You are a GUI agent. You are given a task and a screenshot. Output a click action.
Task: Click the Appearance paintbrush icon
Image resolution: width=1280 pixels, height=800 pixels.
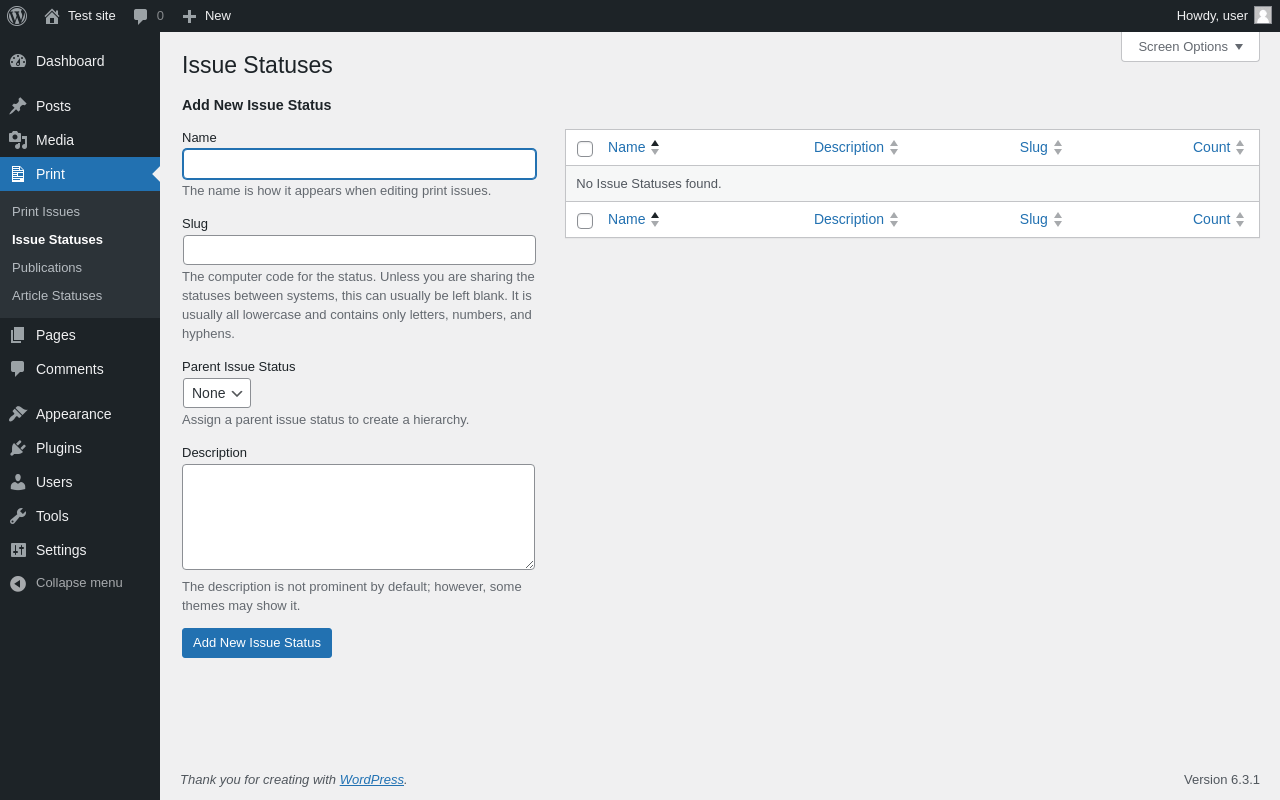tap(18, 414)
